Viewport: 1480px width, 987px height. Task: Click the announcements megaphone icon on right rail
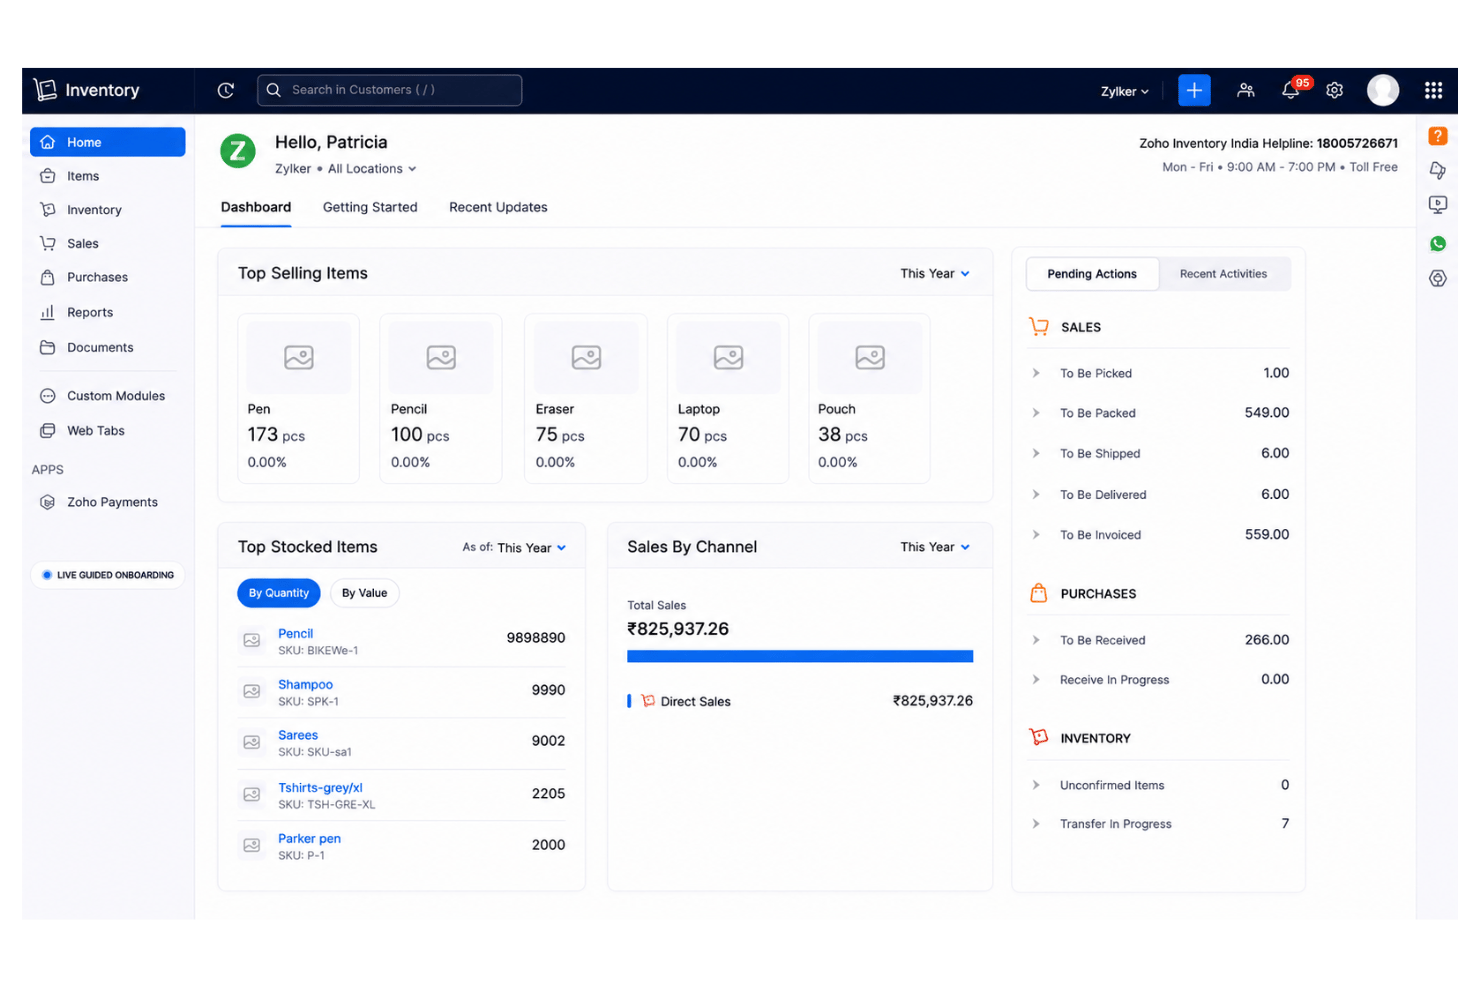click(x=1438, y=170)
